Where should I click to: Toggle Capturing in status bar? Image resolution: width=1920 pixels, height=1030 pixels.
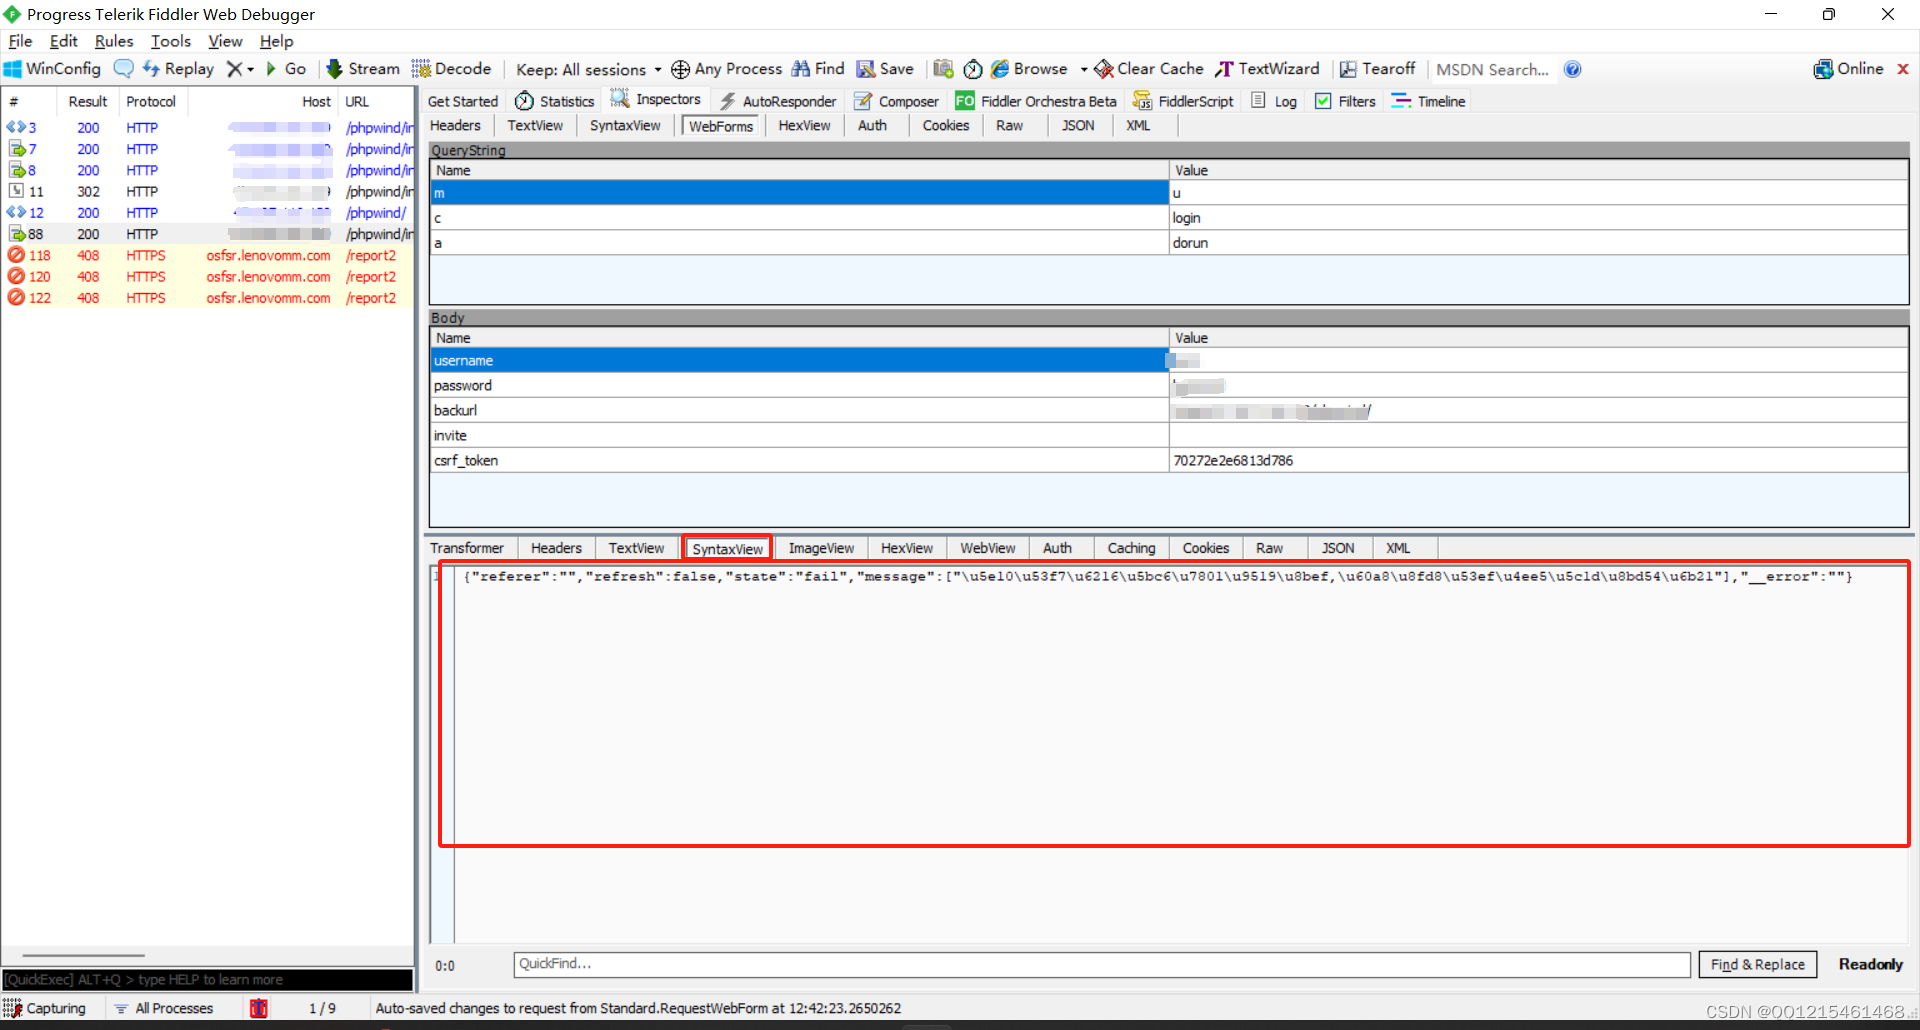[45, 1008]
